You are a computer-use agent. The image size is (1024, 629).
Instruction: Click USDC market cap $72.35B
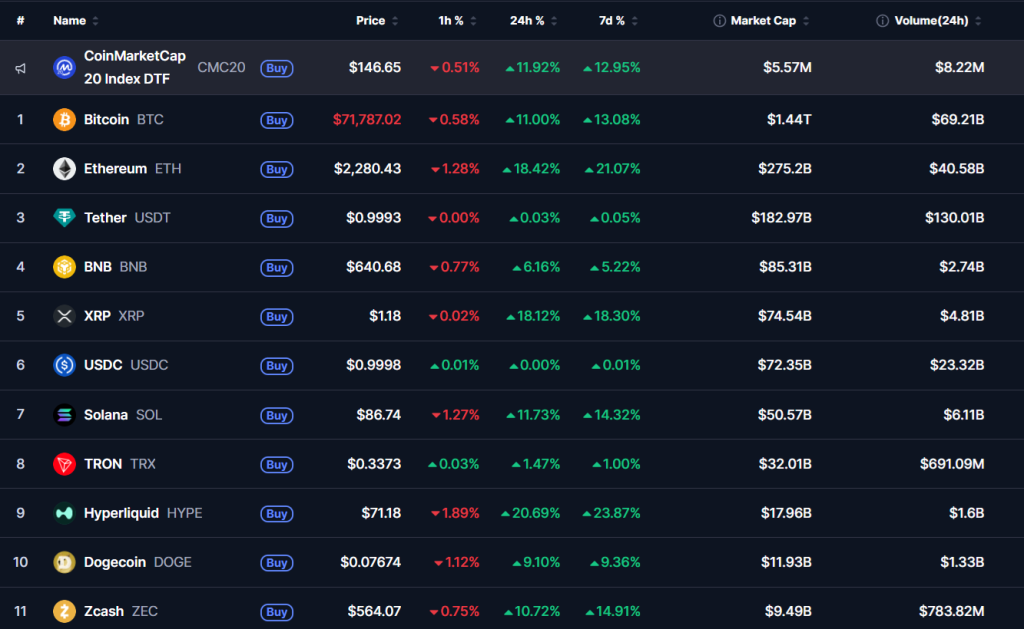784,365
